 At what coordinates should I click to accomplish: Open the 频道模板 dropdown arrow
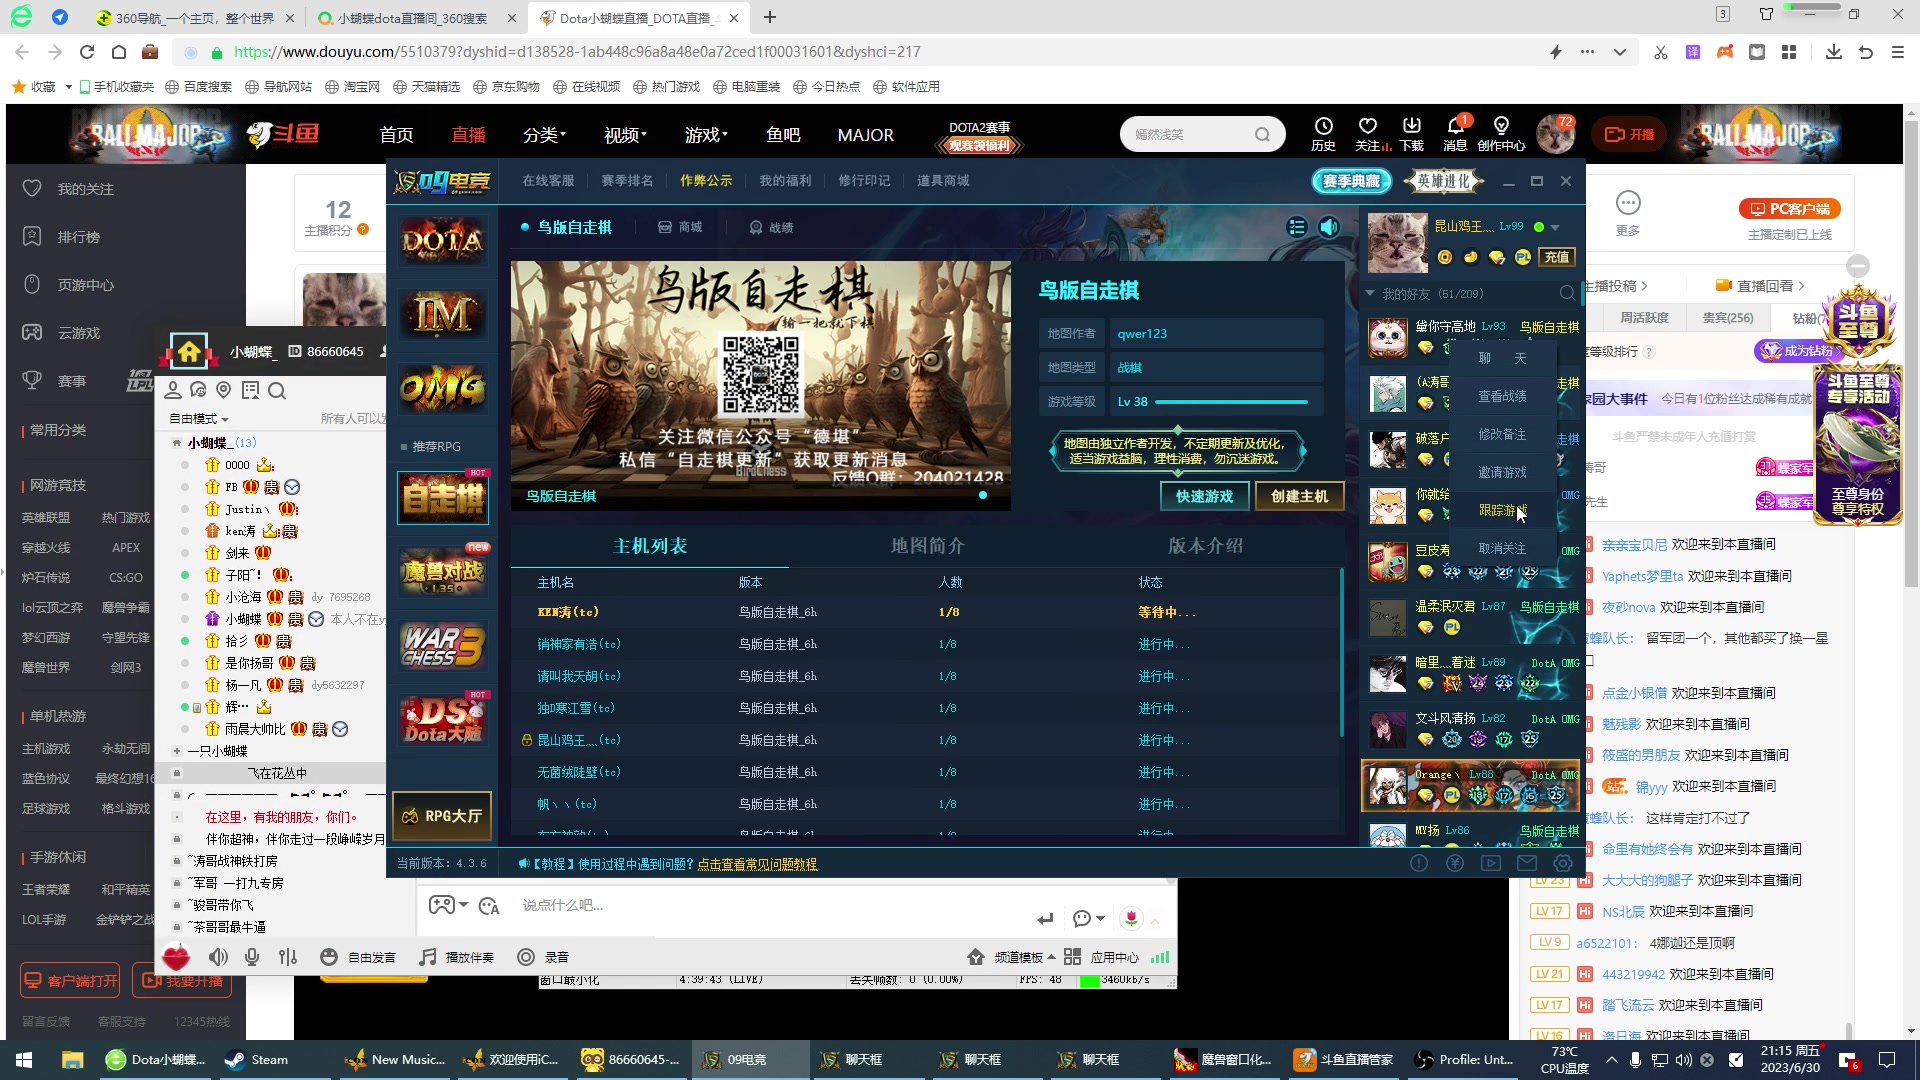pyautogui.click(x=1051, y=957)
